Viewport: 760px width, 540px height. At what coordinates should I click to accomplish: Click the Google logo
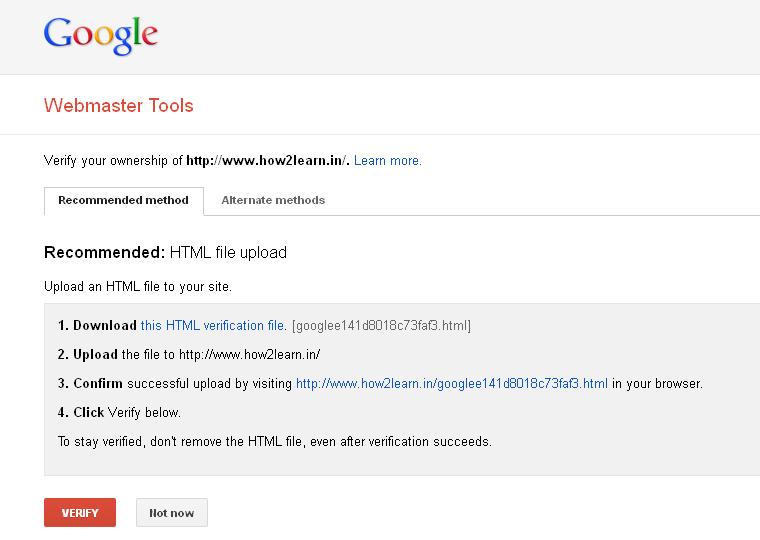point(101,36)
